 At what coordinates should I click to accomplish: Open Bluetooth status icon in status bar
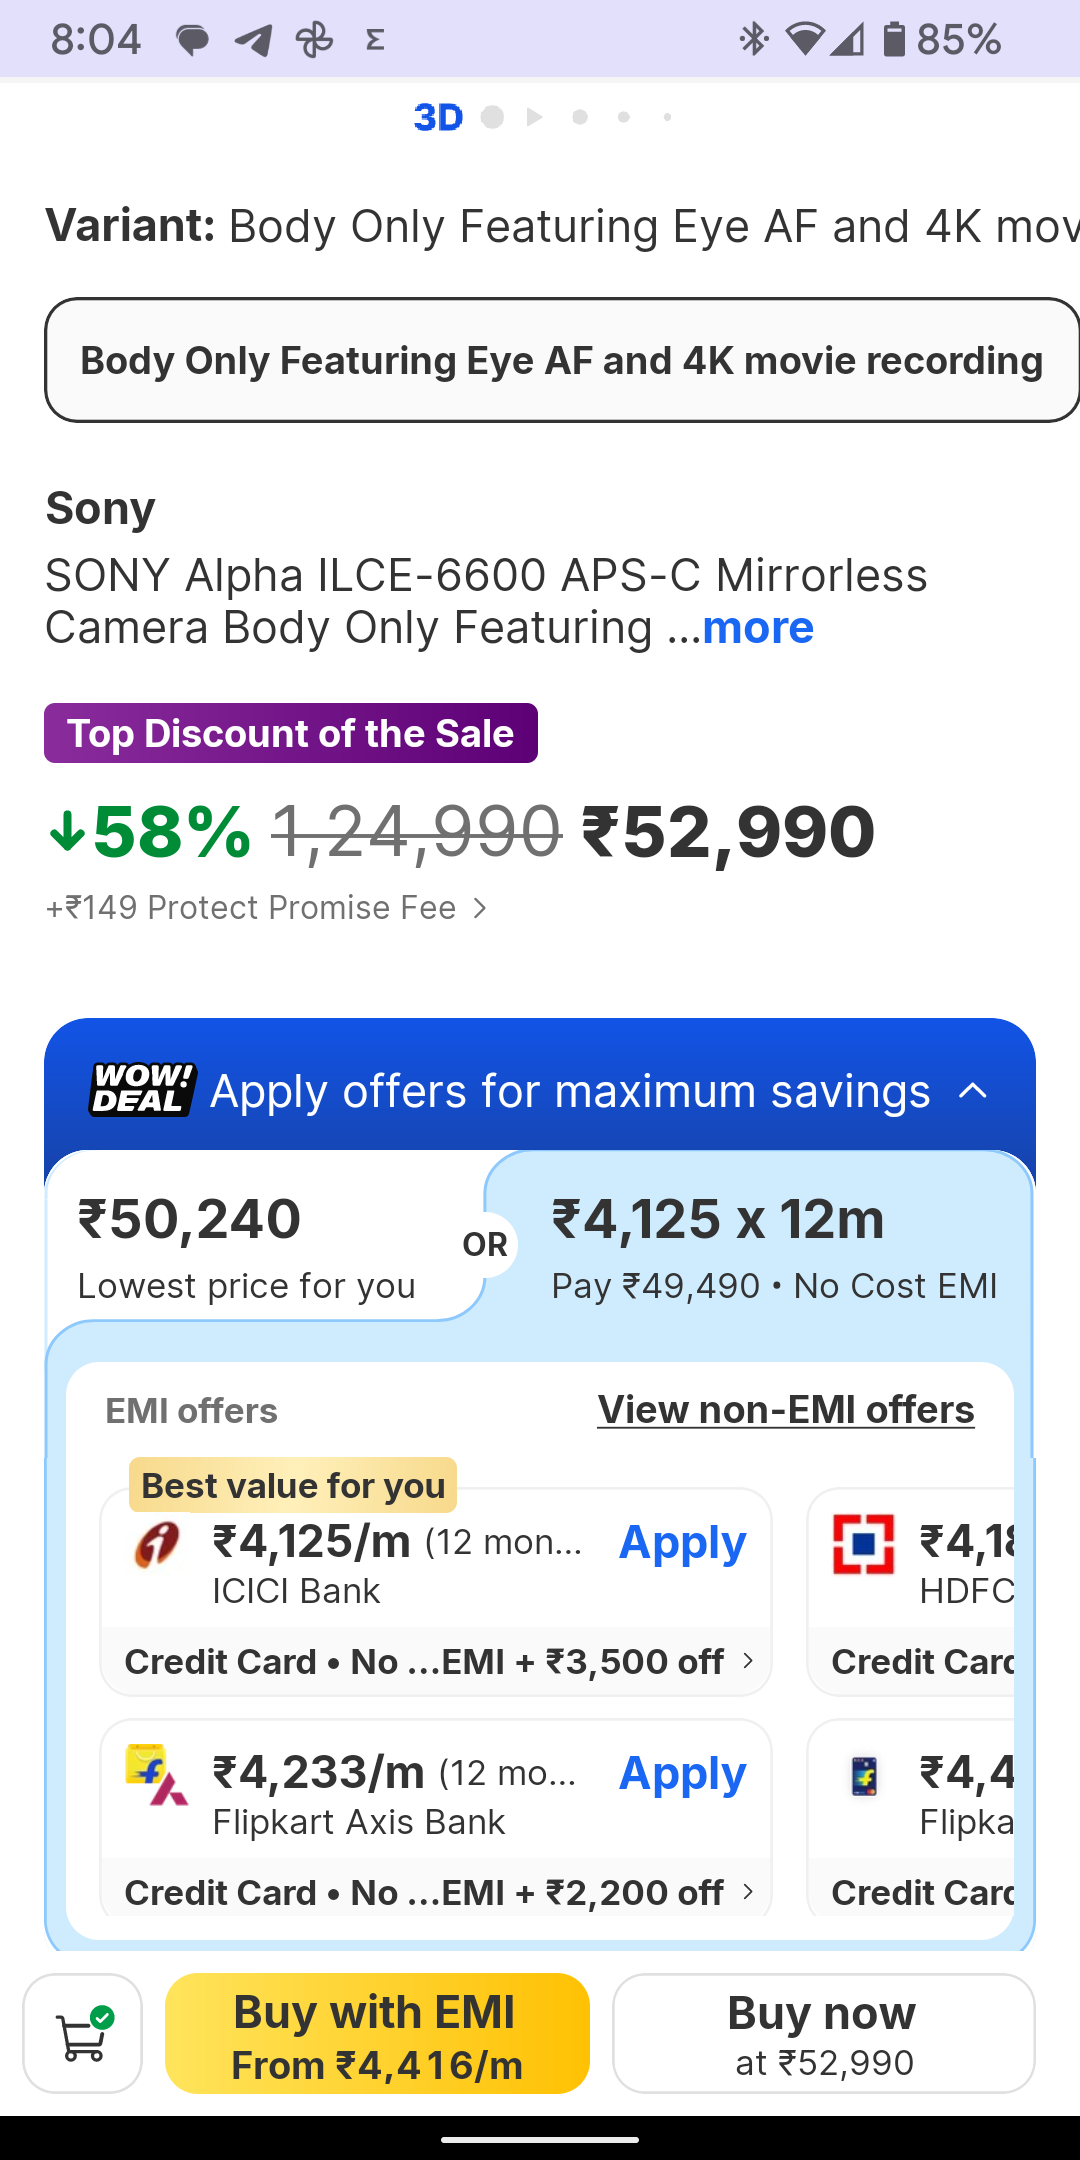tap(752, 40)
